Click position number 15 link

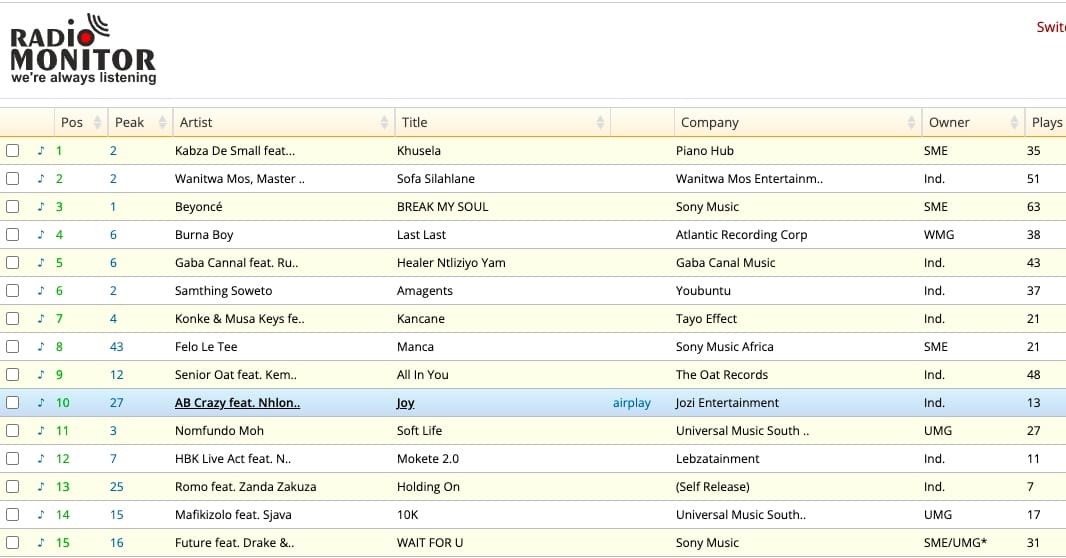pyautogui.click(x=63, y=542)
